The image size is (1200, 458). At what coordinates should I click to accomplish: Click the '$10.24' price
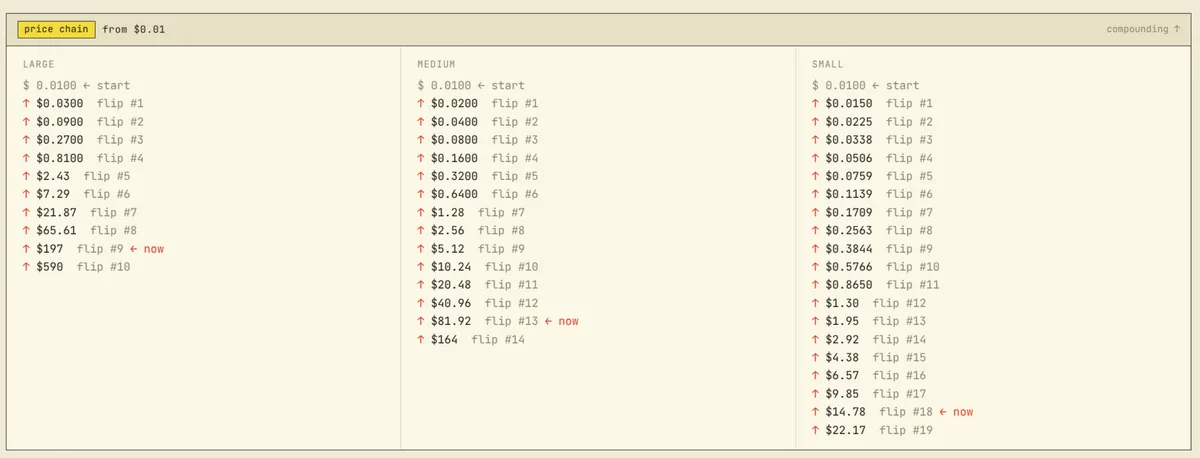point(451,266)
